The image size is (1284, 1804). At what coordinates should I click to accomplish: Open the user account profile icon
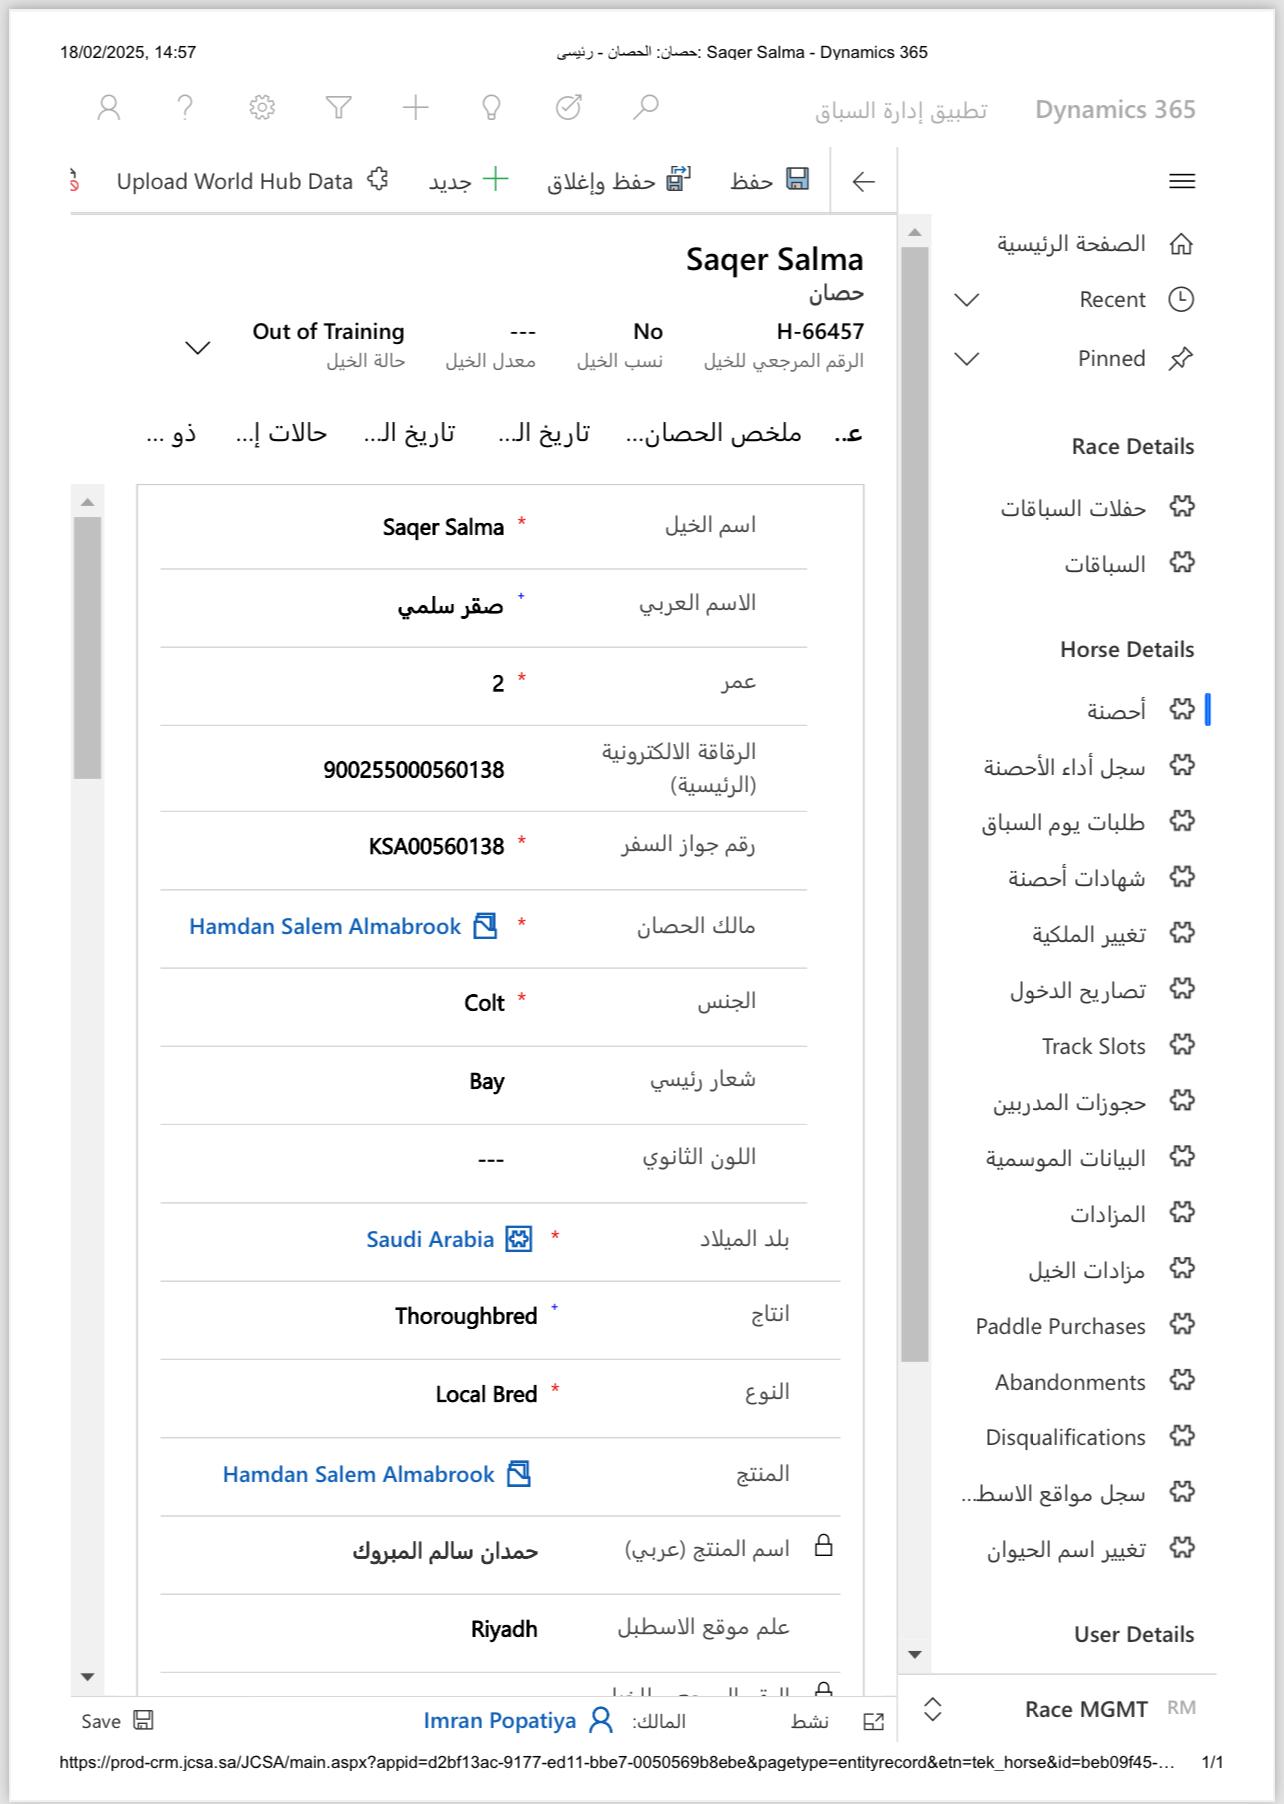coord(109,107)
